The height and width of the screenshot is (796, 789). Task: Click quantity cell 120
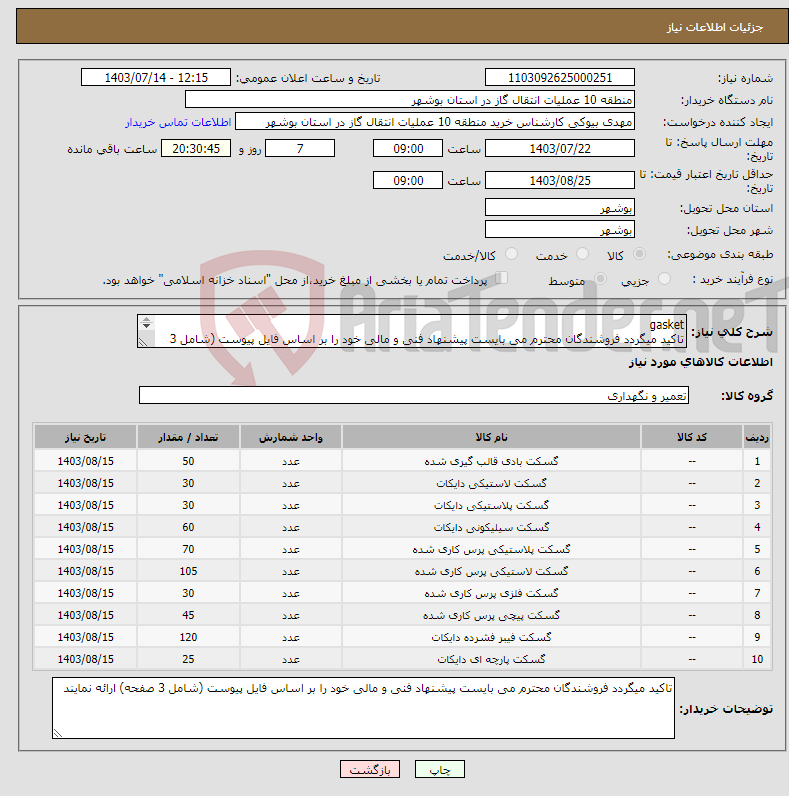188,637
